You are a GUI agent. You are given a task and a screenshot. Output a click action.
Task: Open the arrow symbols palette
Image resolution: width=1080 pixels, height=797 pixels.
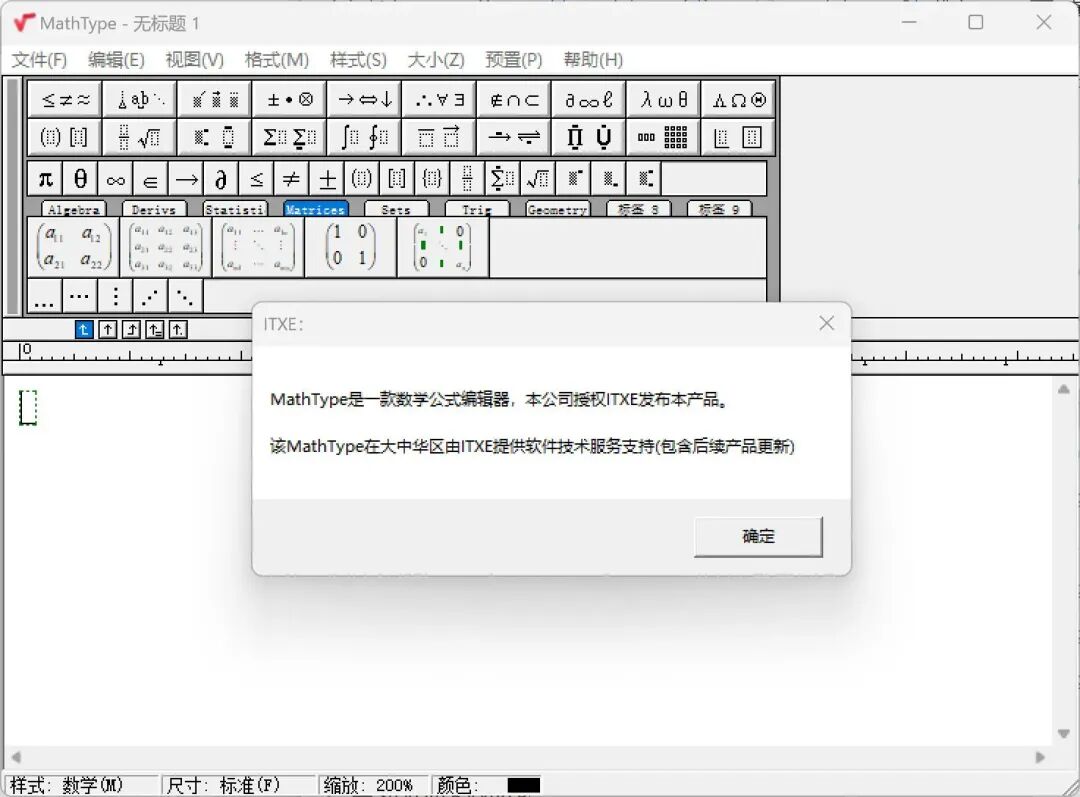(365, 100)
